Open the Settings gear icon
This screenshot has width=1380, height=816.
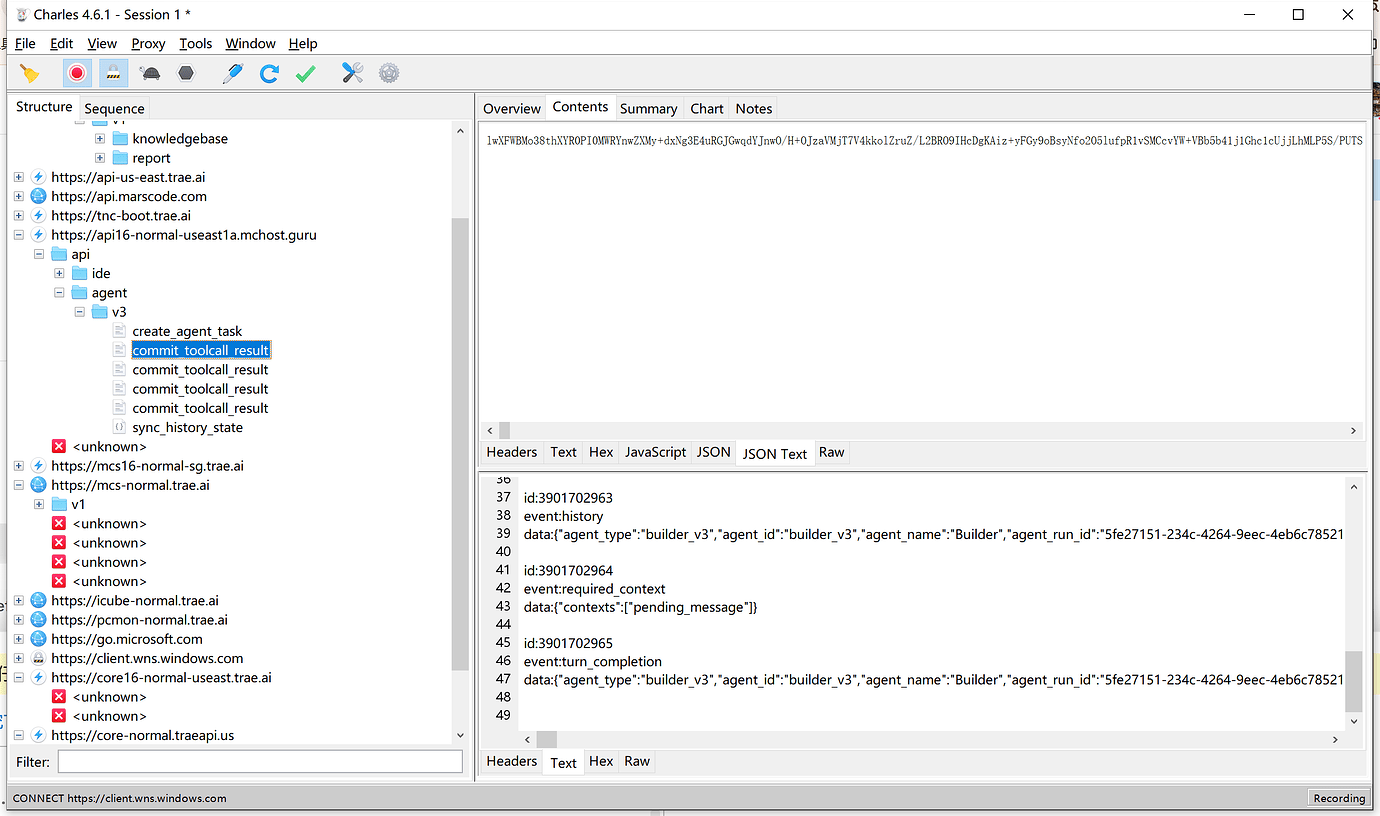[x=389, y=73]
